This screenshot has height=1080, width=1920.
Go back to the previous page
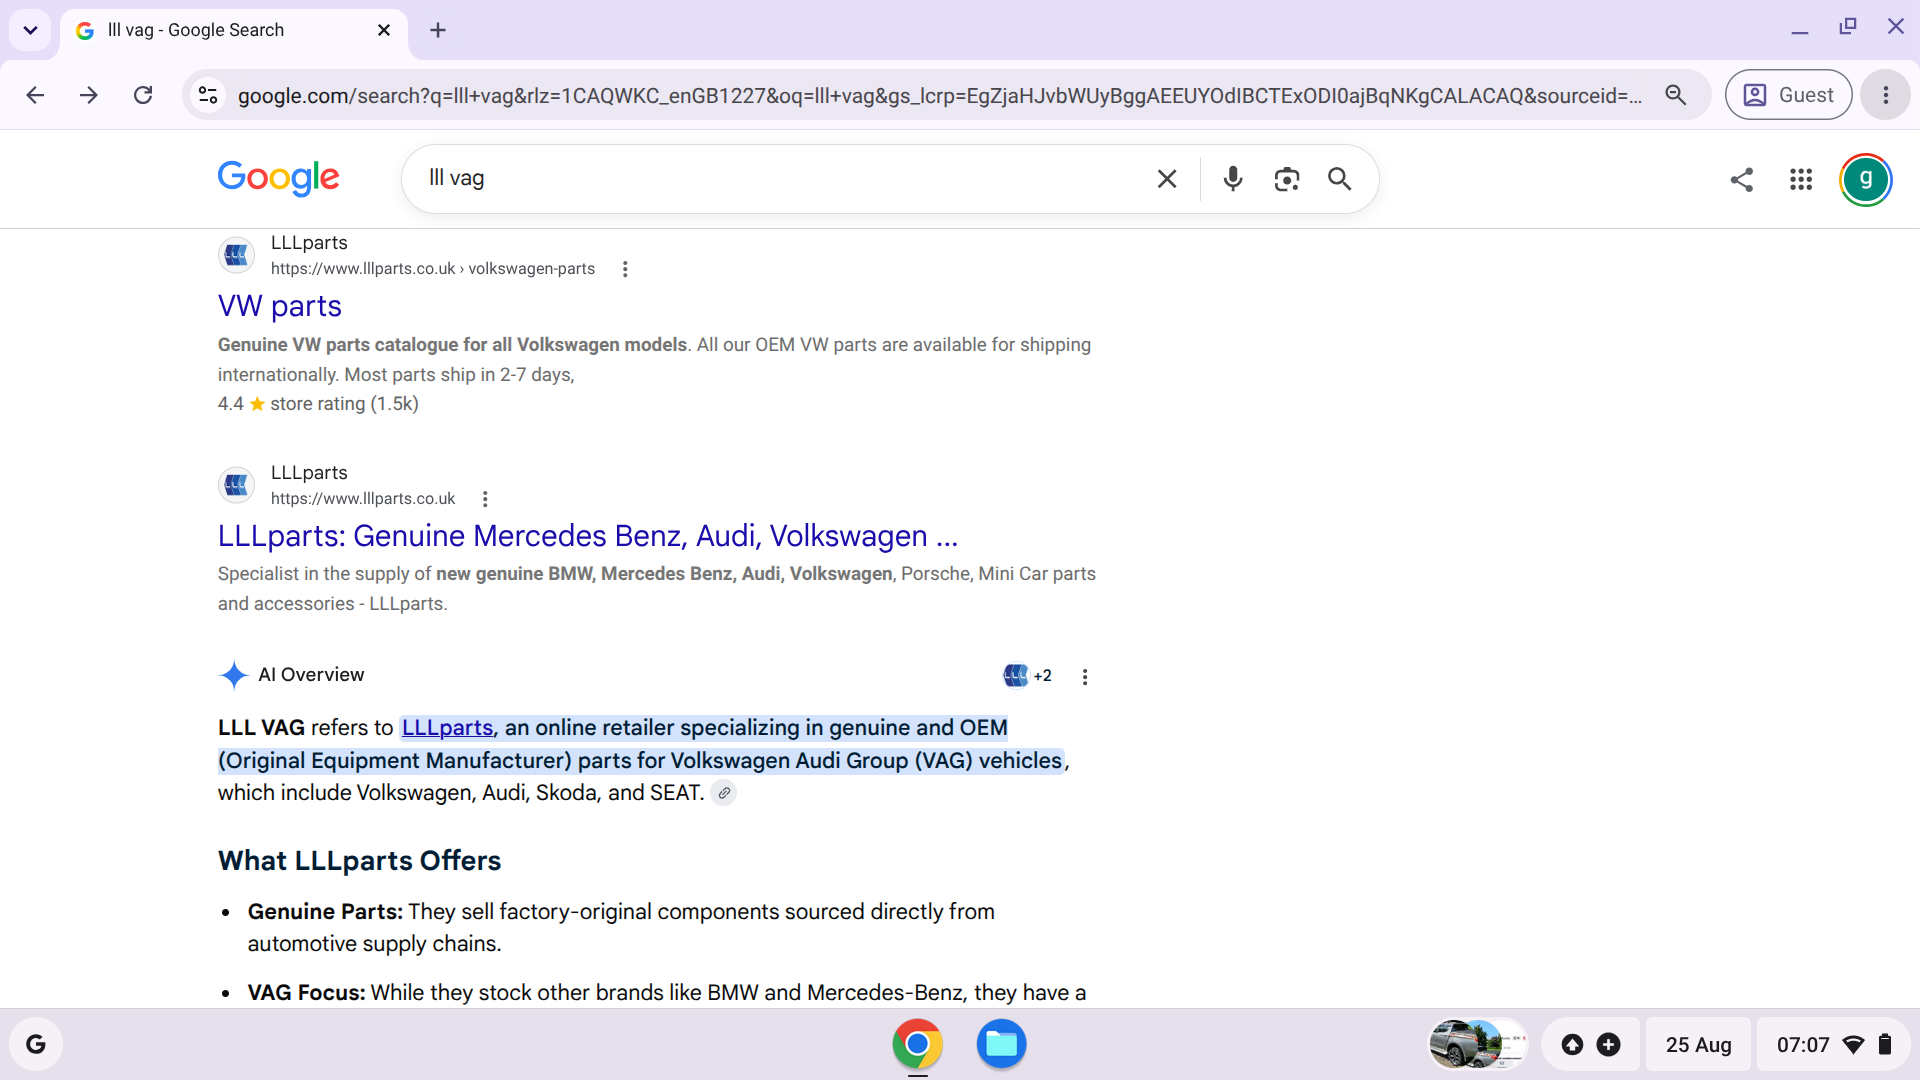click(36, 95)
